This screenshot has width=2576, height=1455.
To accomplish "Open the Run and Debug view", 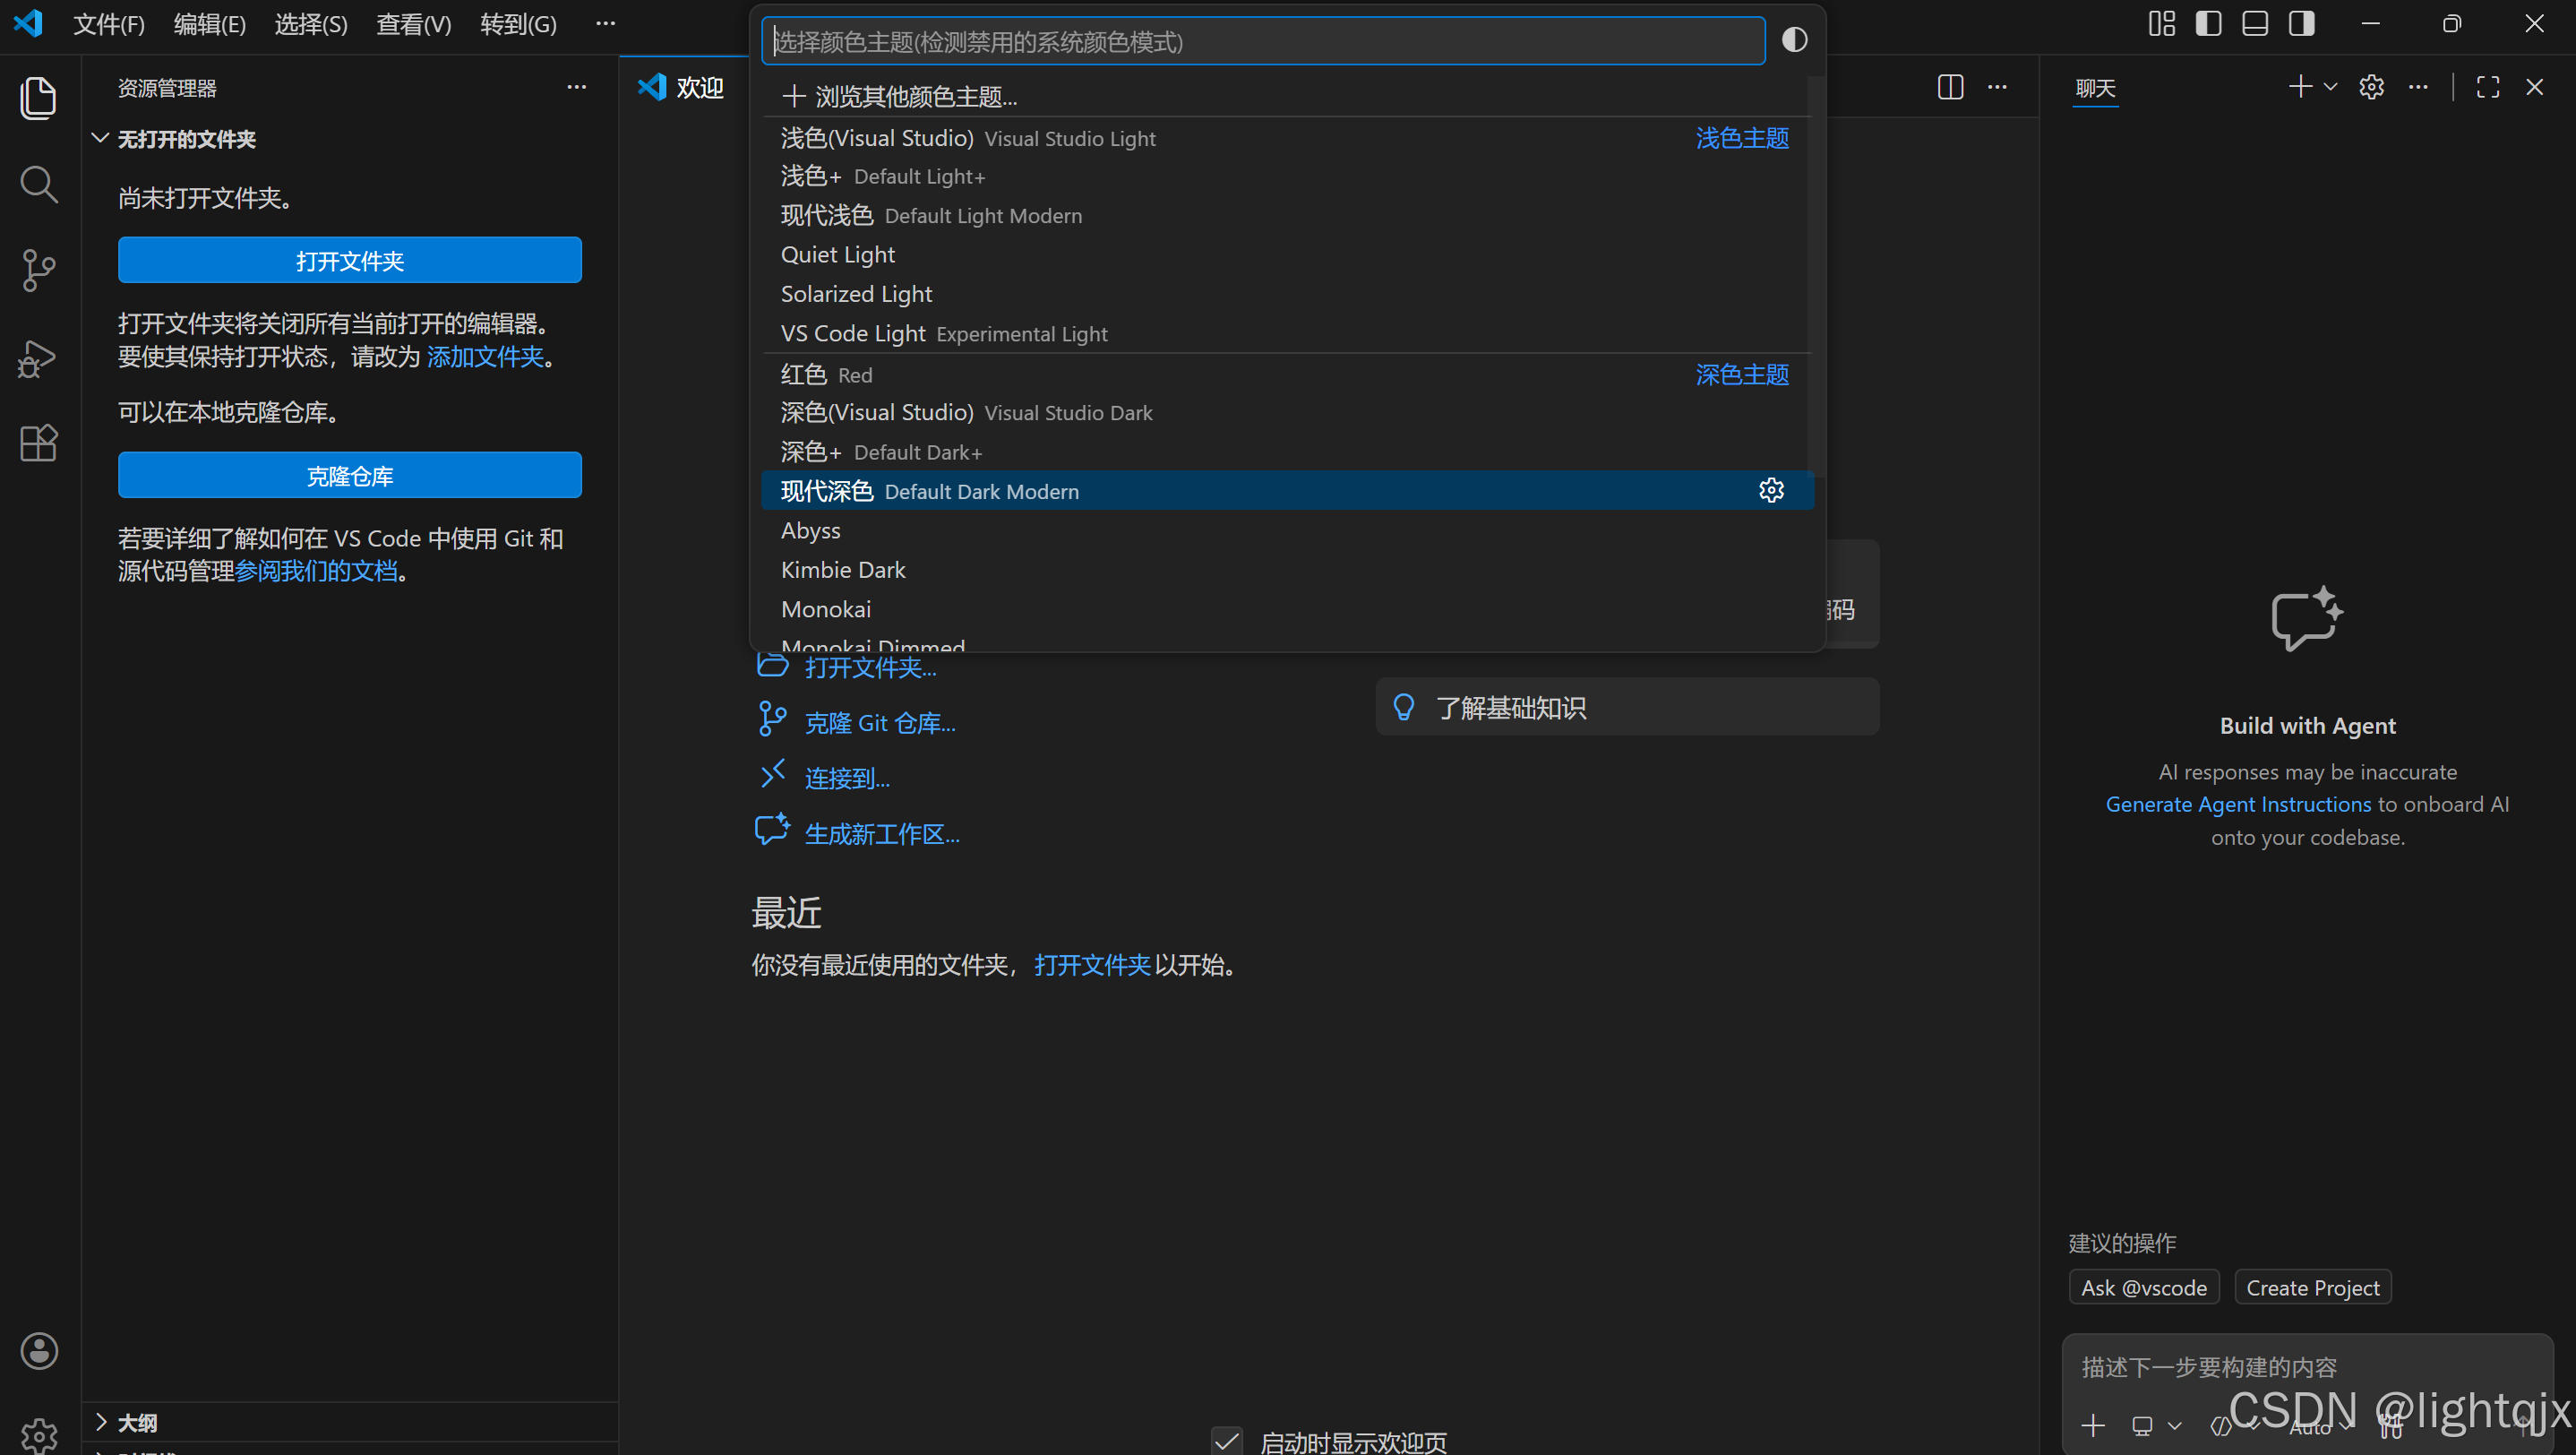I will pyautogui.click(x=38, y=358).
